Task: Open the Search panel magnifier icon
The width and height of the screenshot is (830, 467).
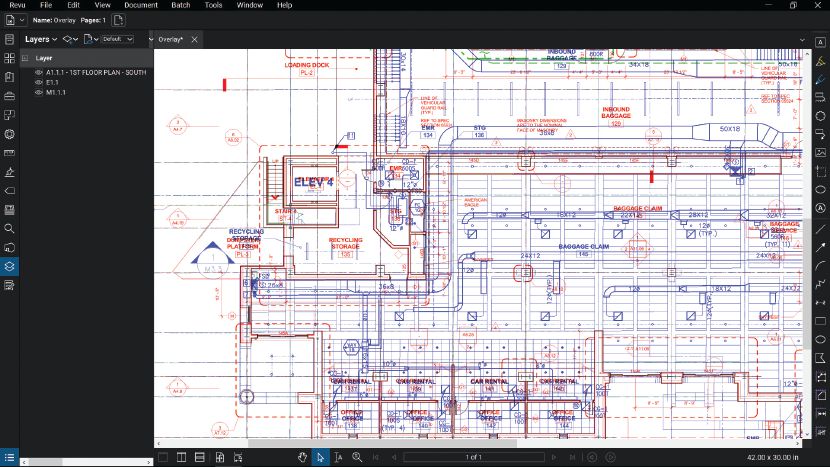Action: (x=9, y=228)
